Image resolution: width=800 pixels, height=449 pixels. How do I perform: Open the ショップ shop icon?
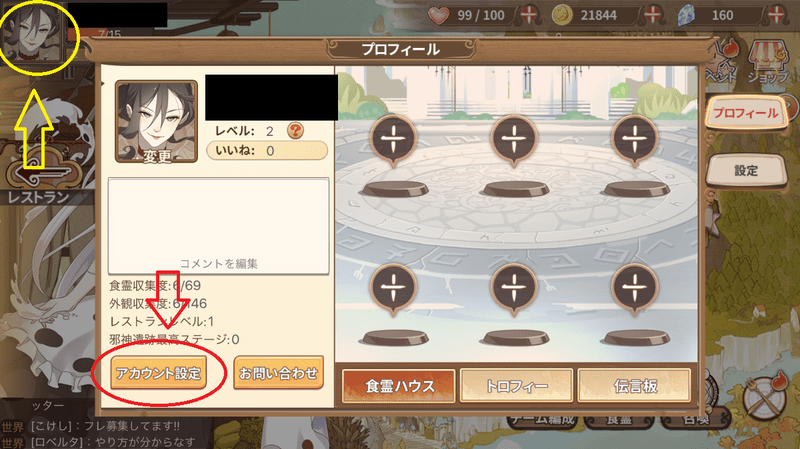pos(768,62)
